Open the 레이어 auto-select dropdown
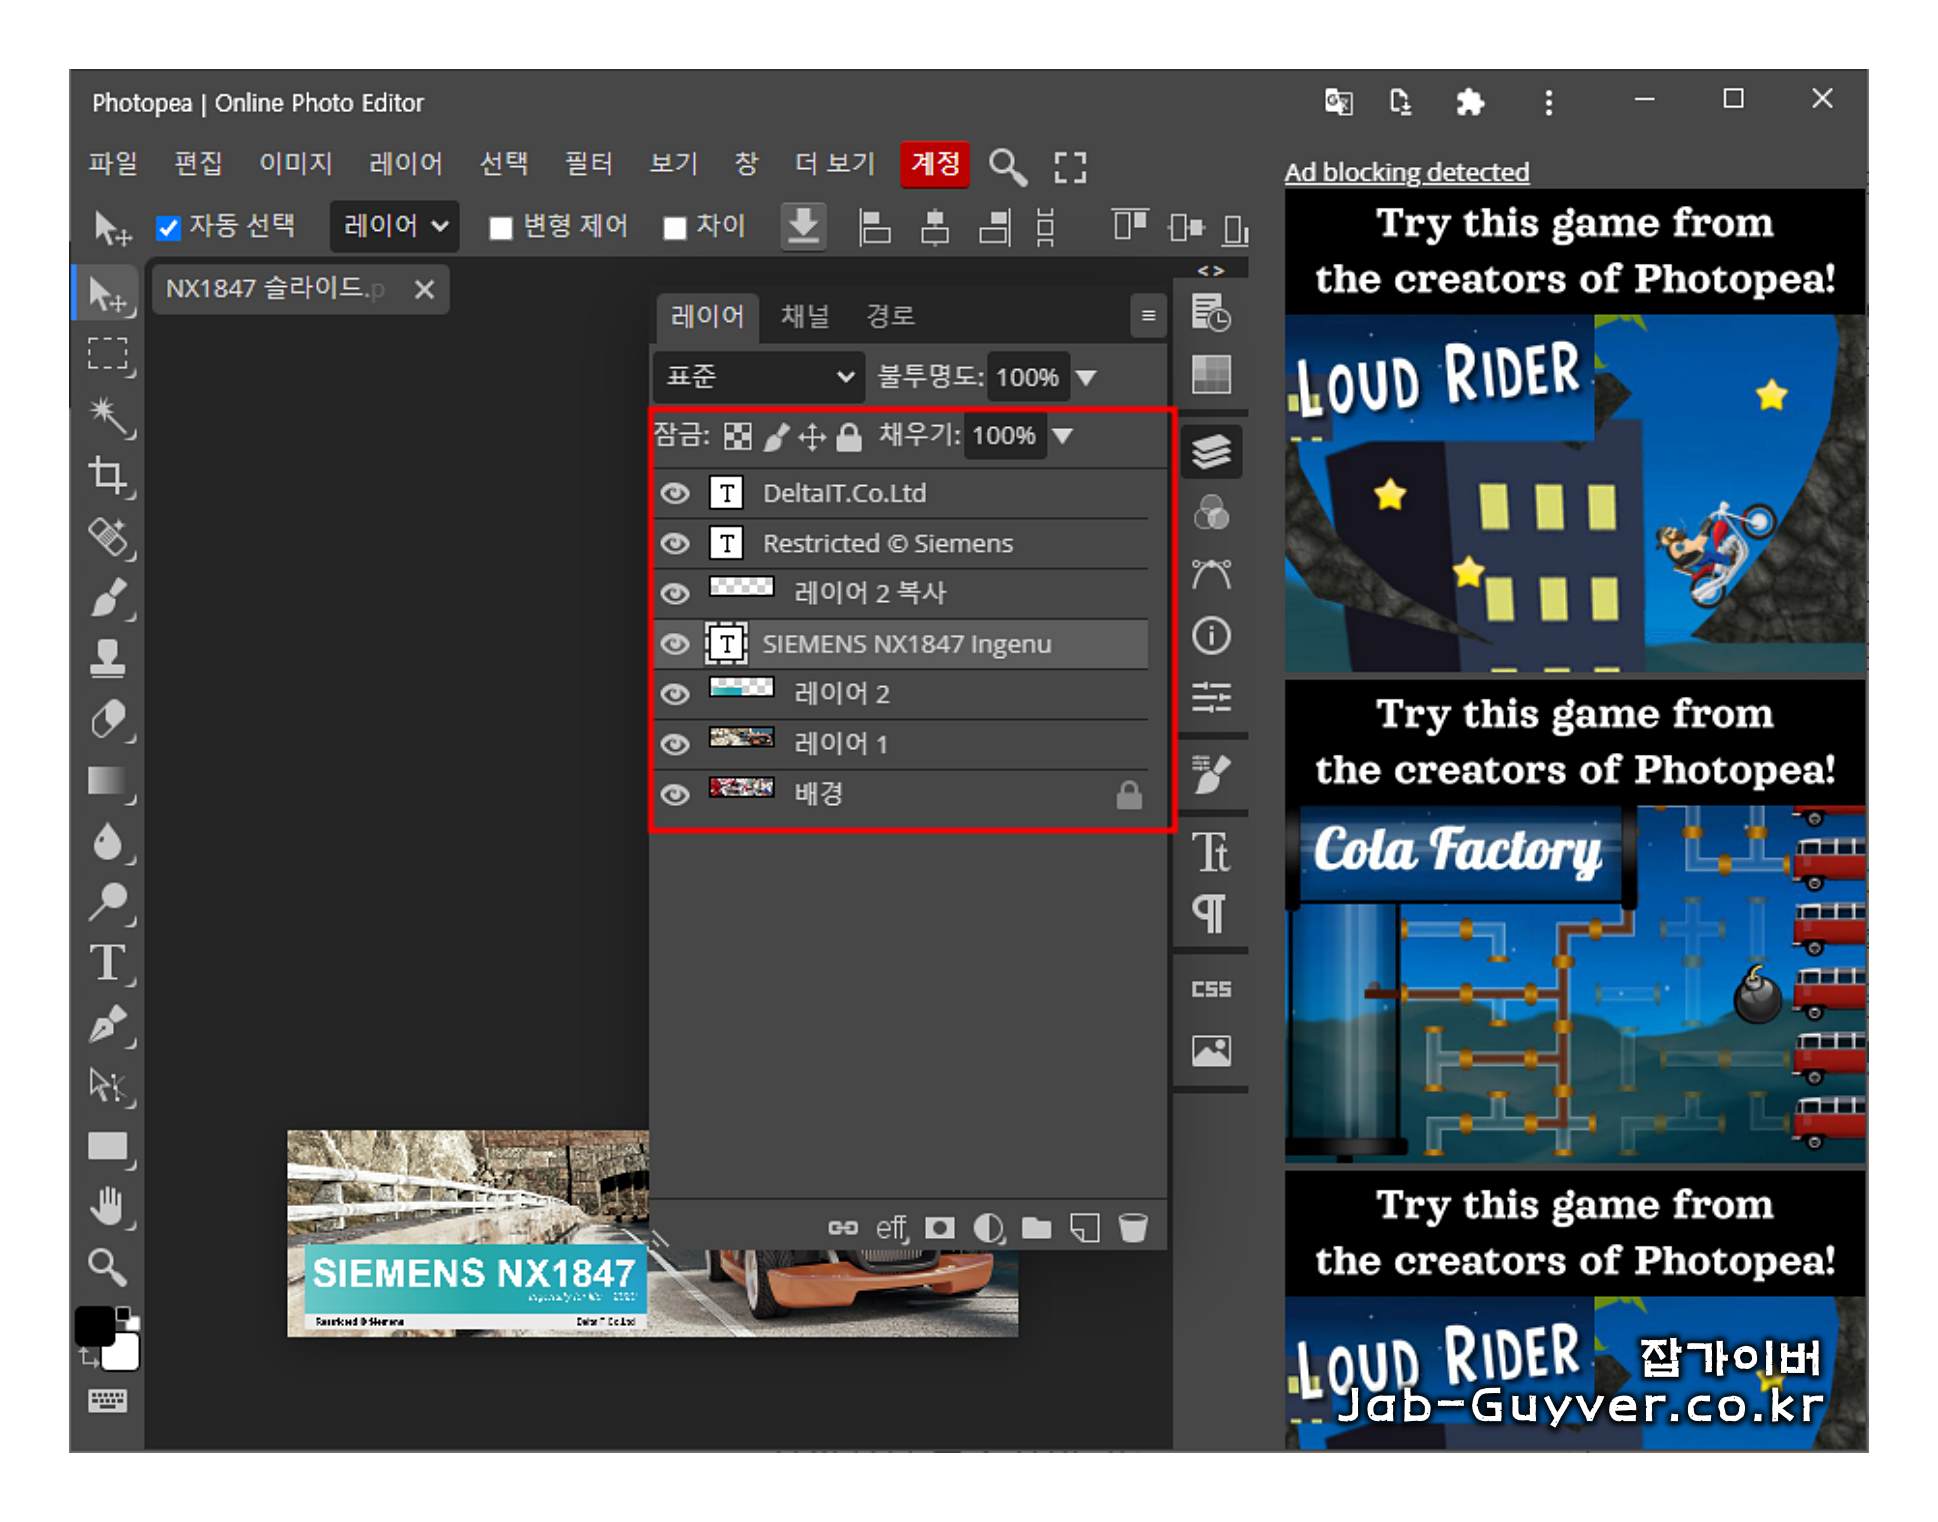The height and width of the screenshot is (1522, 1938). point(394,226)
